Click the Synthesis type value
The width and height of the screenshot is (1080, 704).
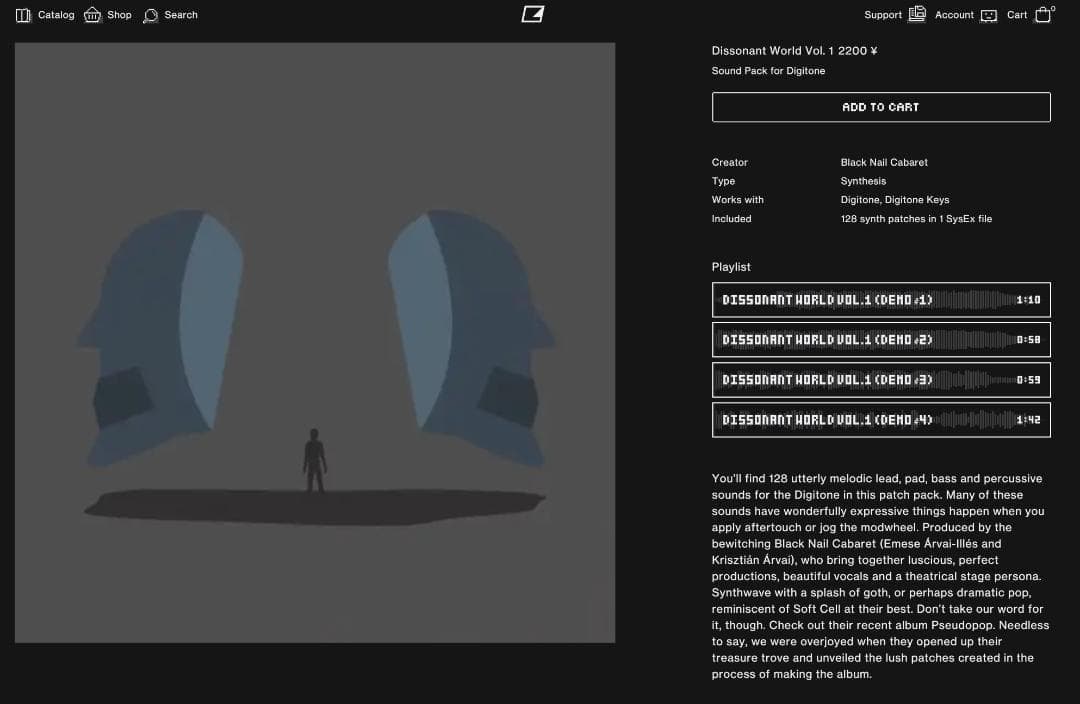tap(863, 181)
